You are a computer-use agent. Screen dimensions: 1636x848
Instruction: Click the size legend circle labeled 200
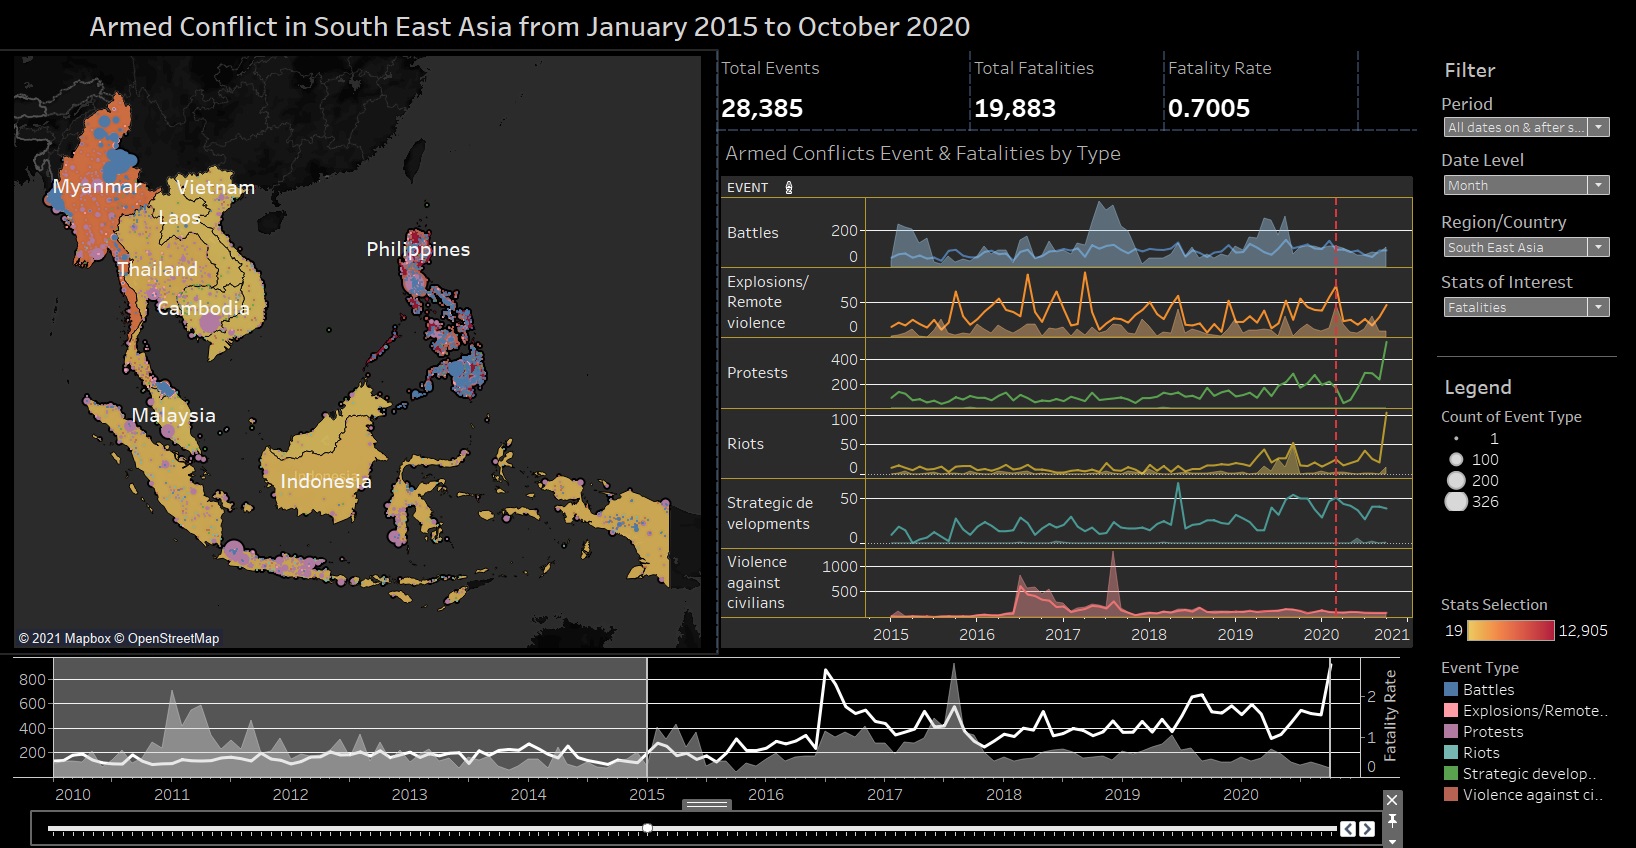click(x=1456, y=481)
